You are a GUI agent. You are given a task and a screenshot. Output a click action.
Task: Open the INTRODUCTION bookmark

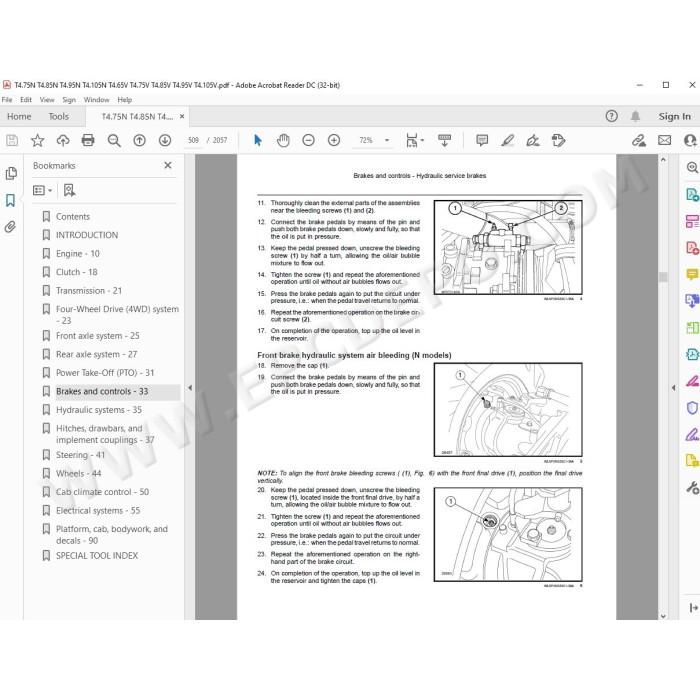(87, 235)
